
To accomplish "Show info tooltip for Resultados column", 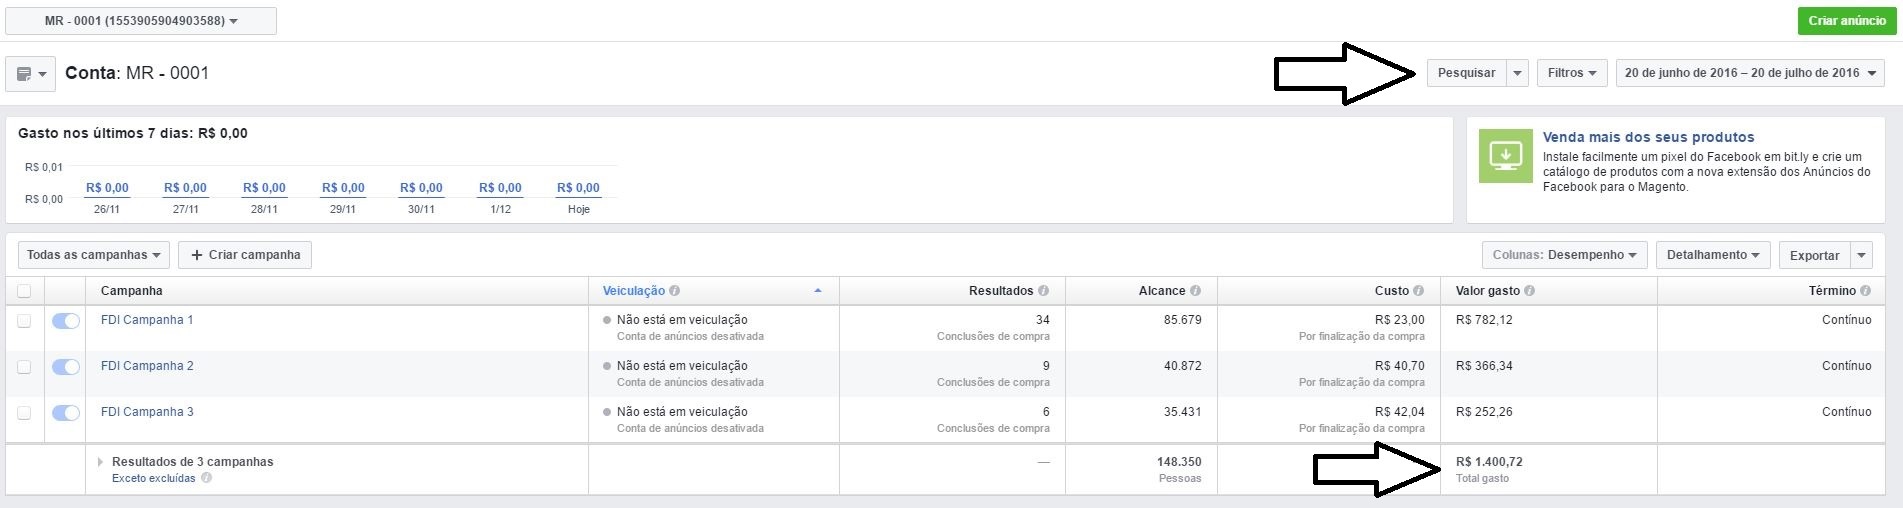I will pyautogui.click(x=1043, y=291).
